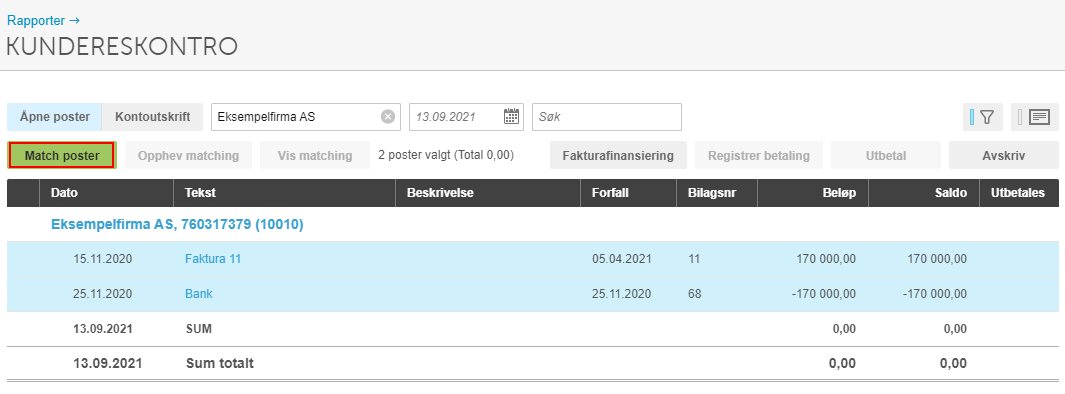This screenshot has height=394, width=1065.
Task: Focus the Søk search field
Action: coord(607,117)
